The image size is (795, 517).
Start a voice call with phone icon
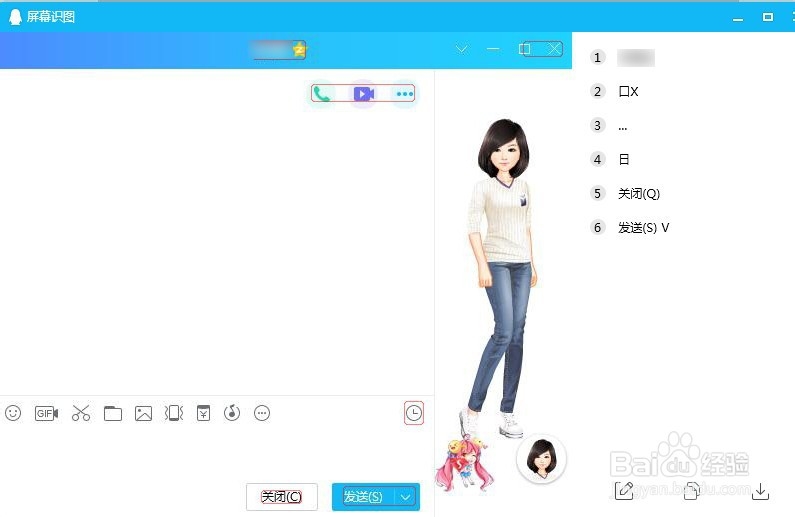tap(321, 94)
